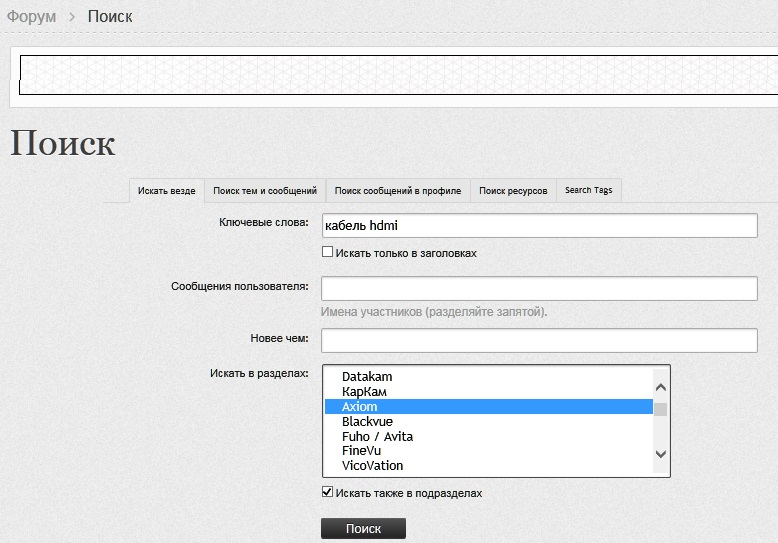
Task: Select Fuho / Avita section
Action: coord(377,437)
